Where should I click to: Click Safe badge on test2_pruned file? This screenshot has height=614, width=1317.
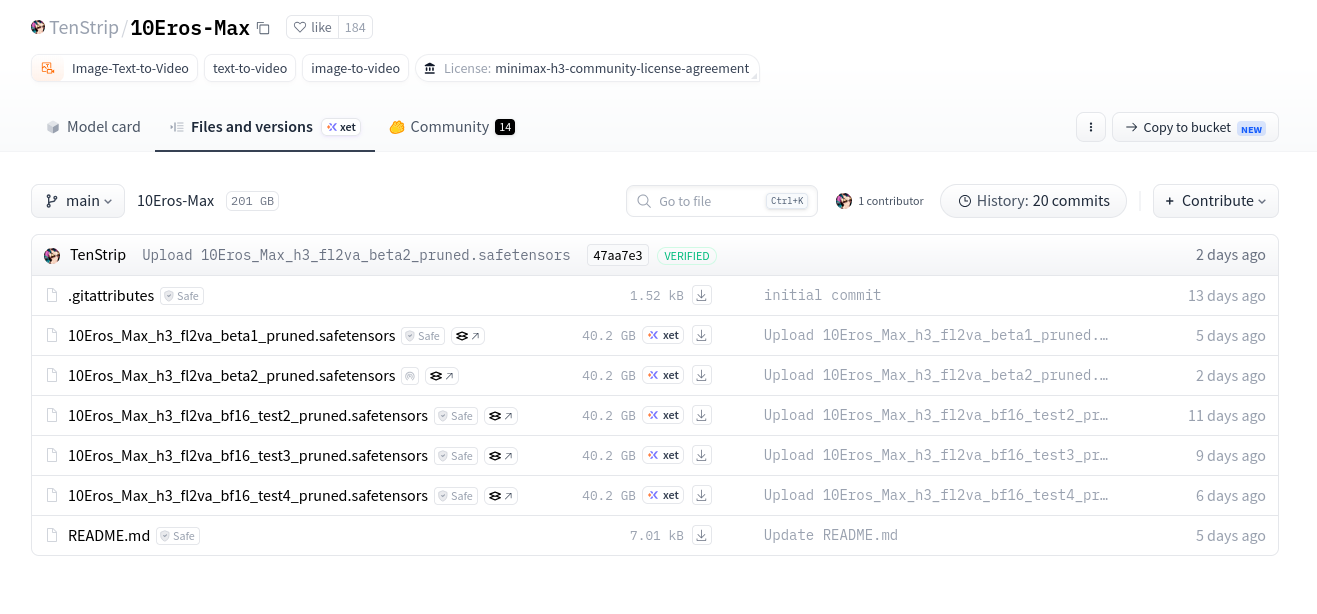tap(456, 416)
